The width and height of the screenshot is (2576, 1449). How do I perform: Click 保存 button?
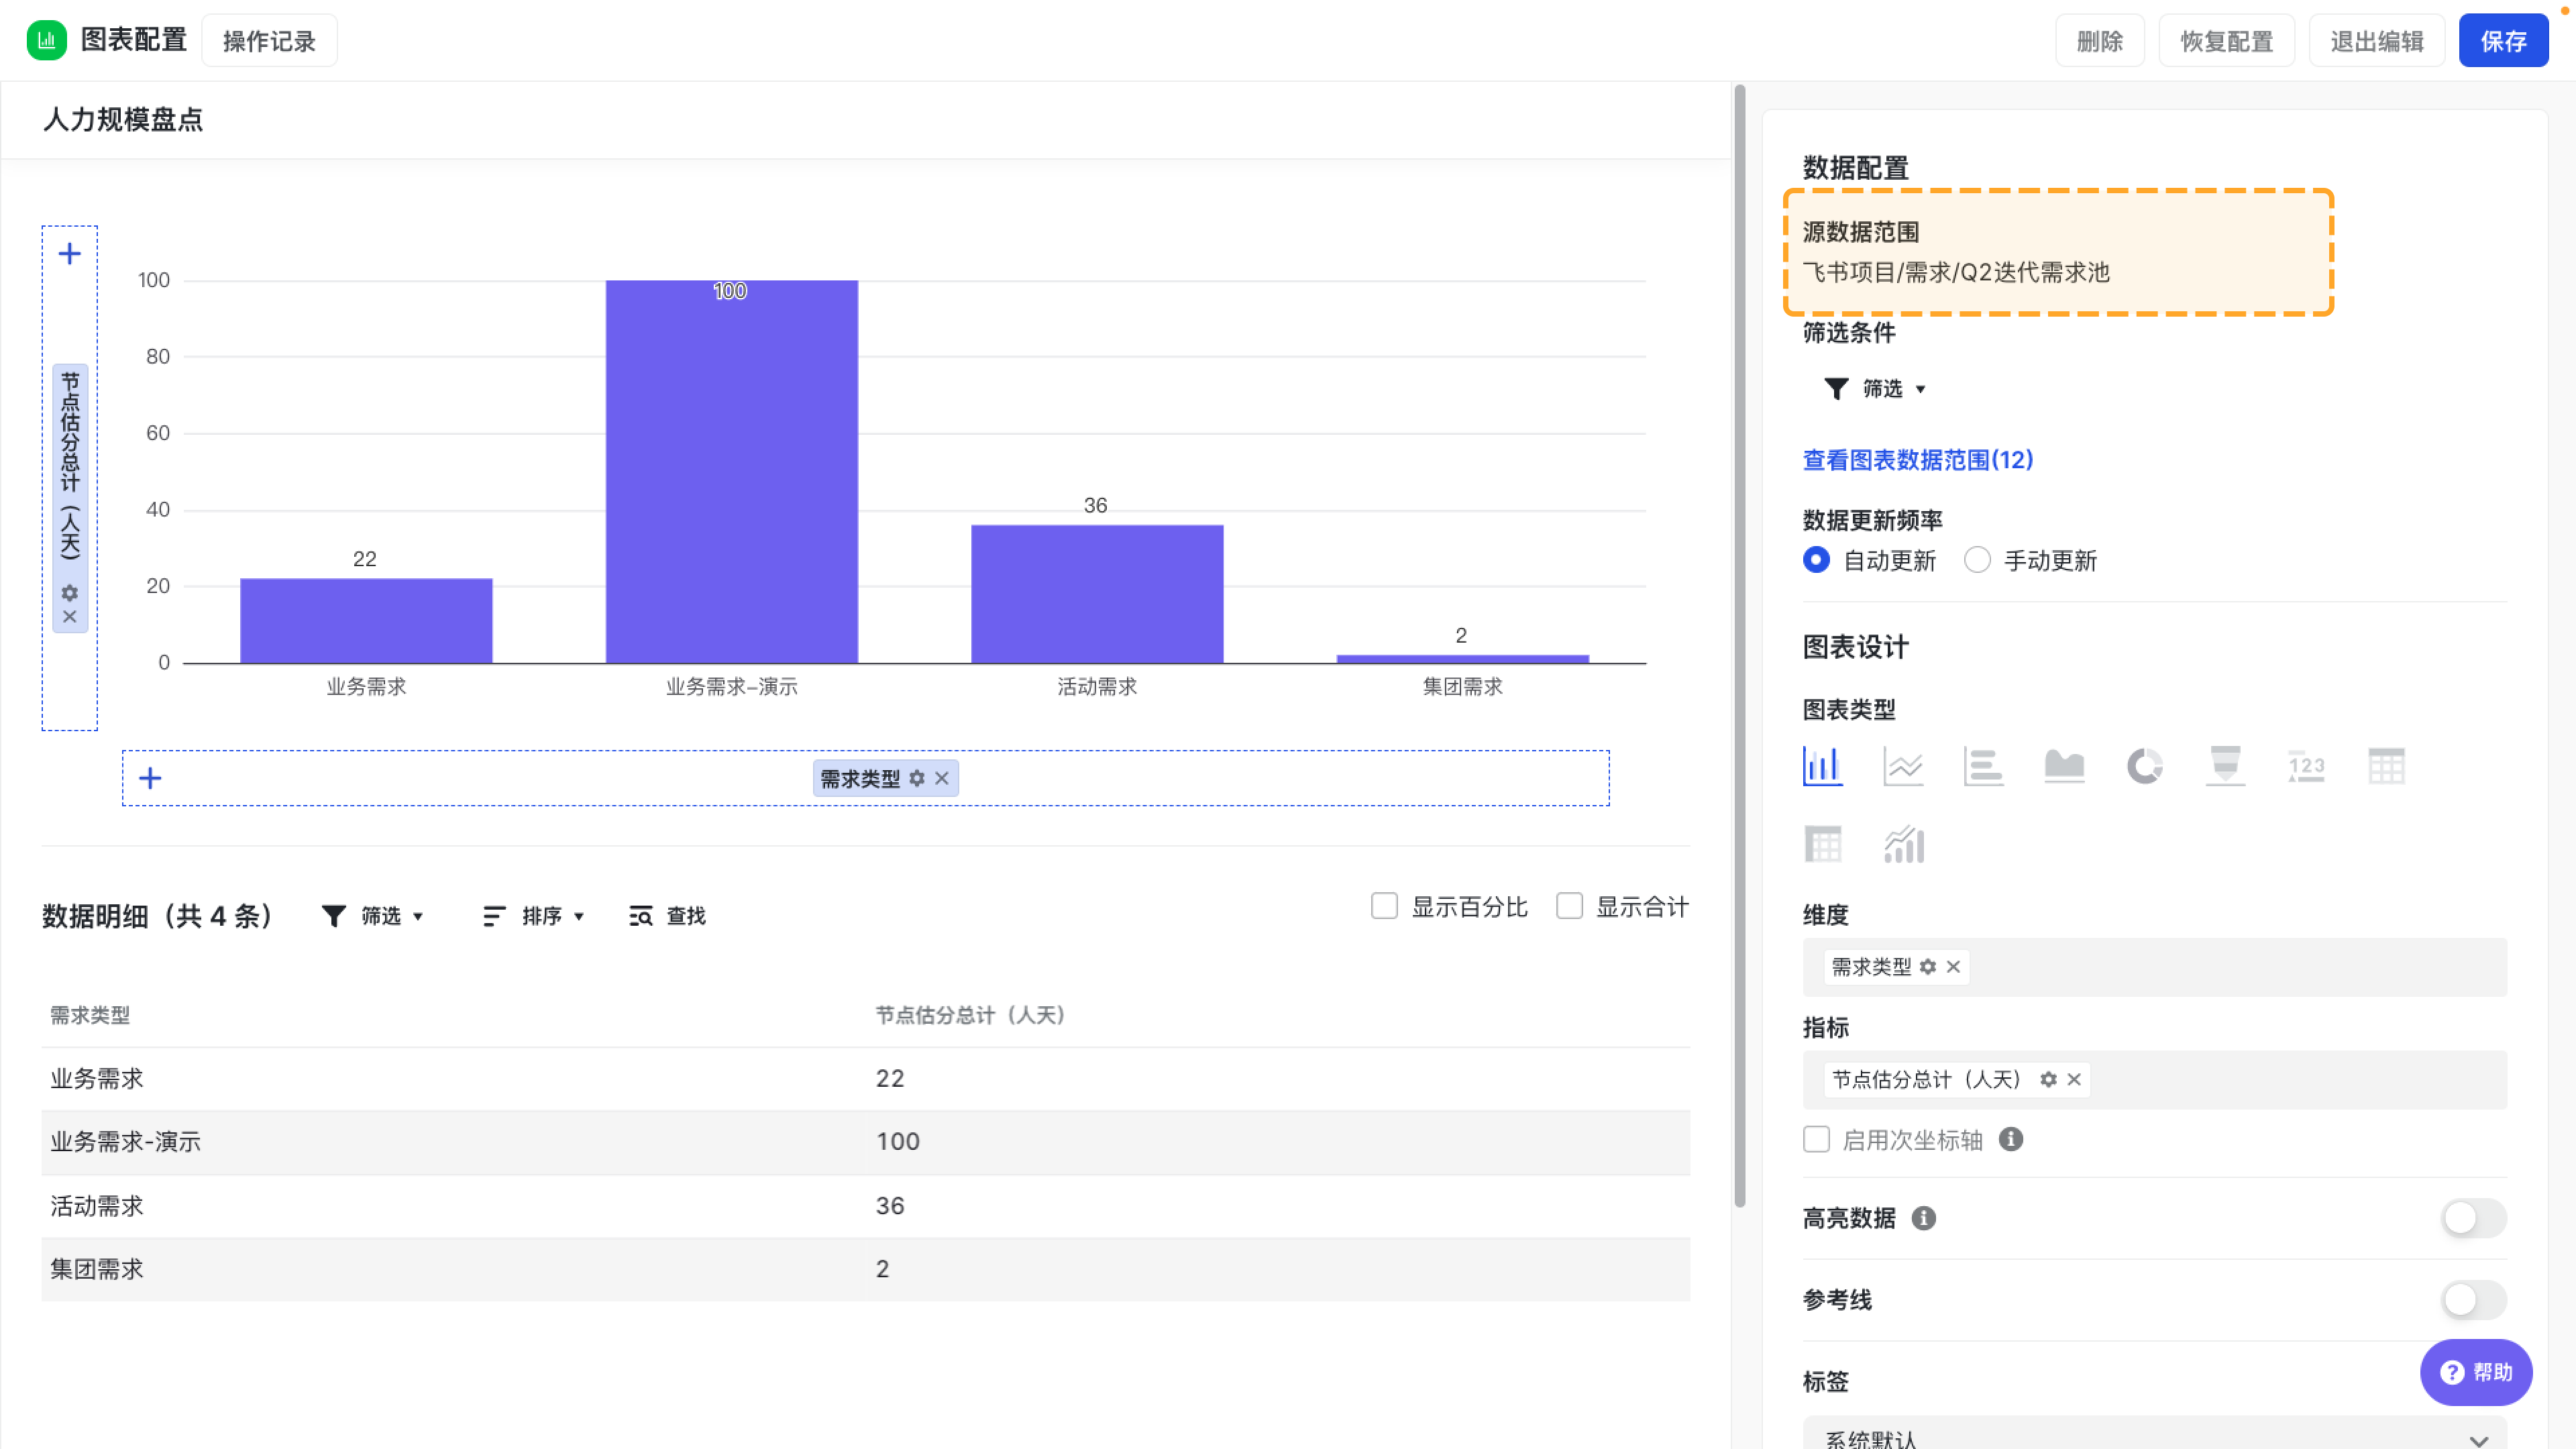click(x=2504, y=41)
